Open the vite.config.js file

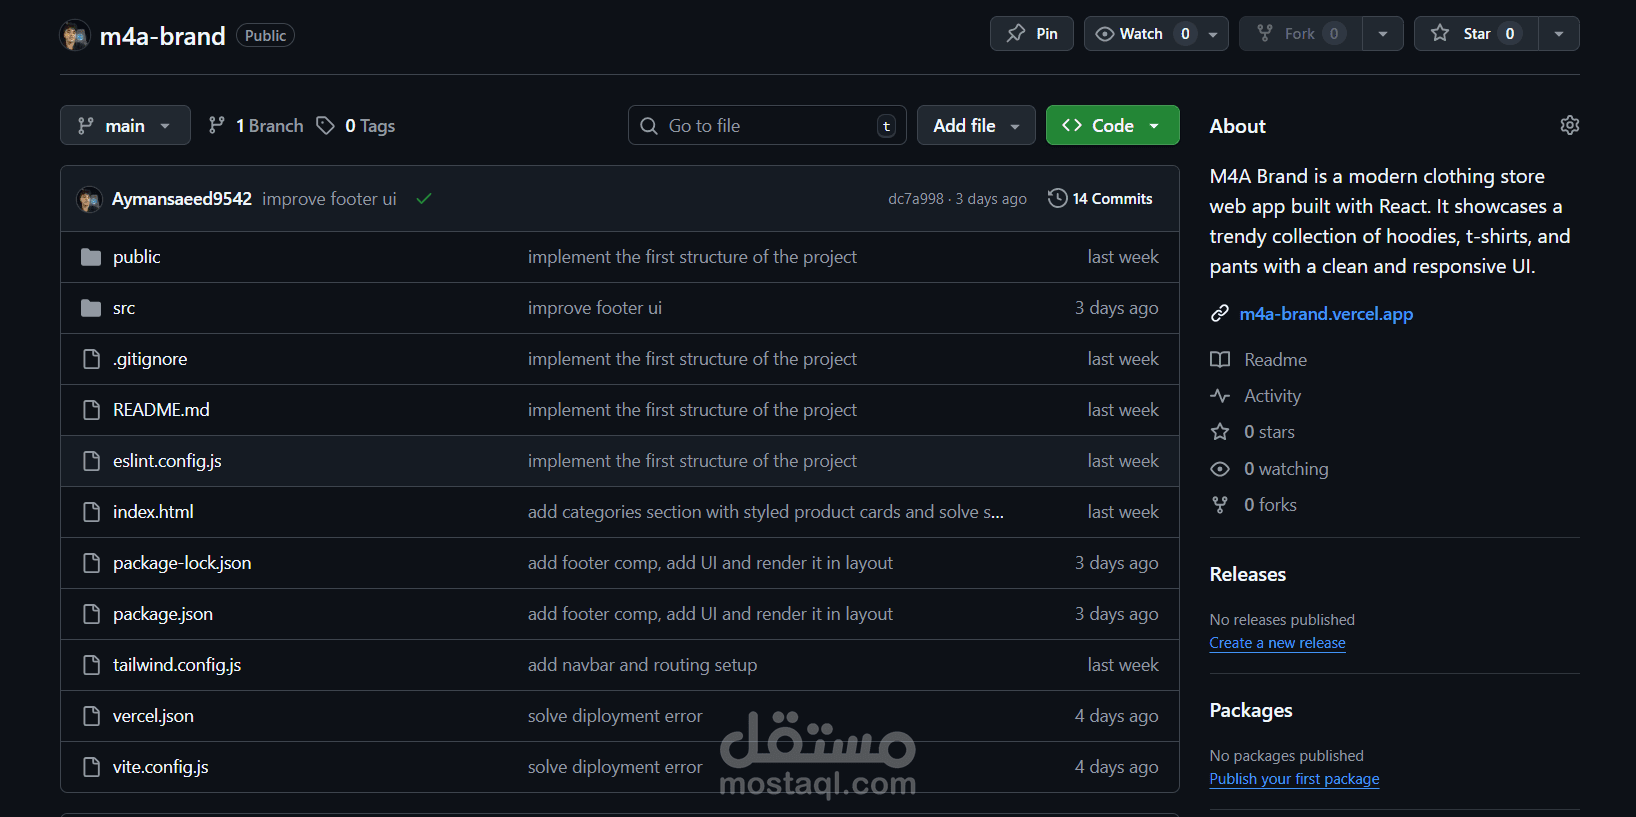click(161, 767)
